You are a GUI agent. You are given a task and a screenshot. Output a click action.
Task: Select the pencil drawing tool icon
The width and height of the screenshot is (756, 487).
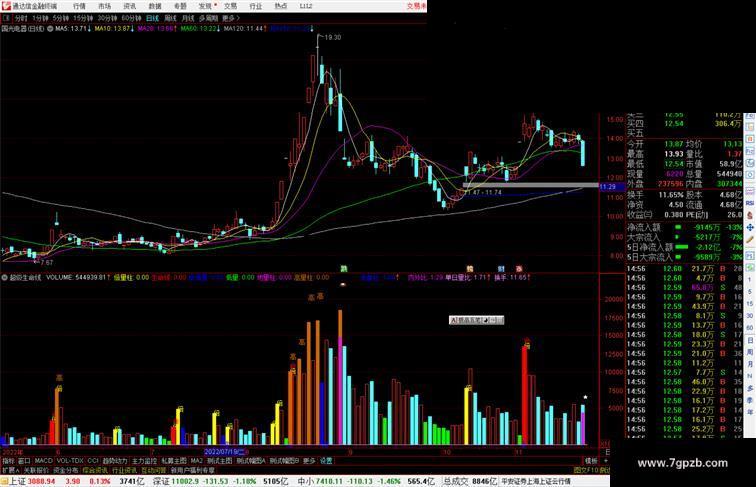750,240
